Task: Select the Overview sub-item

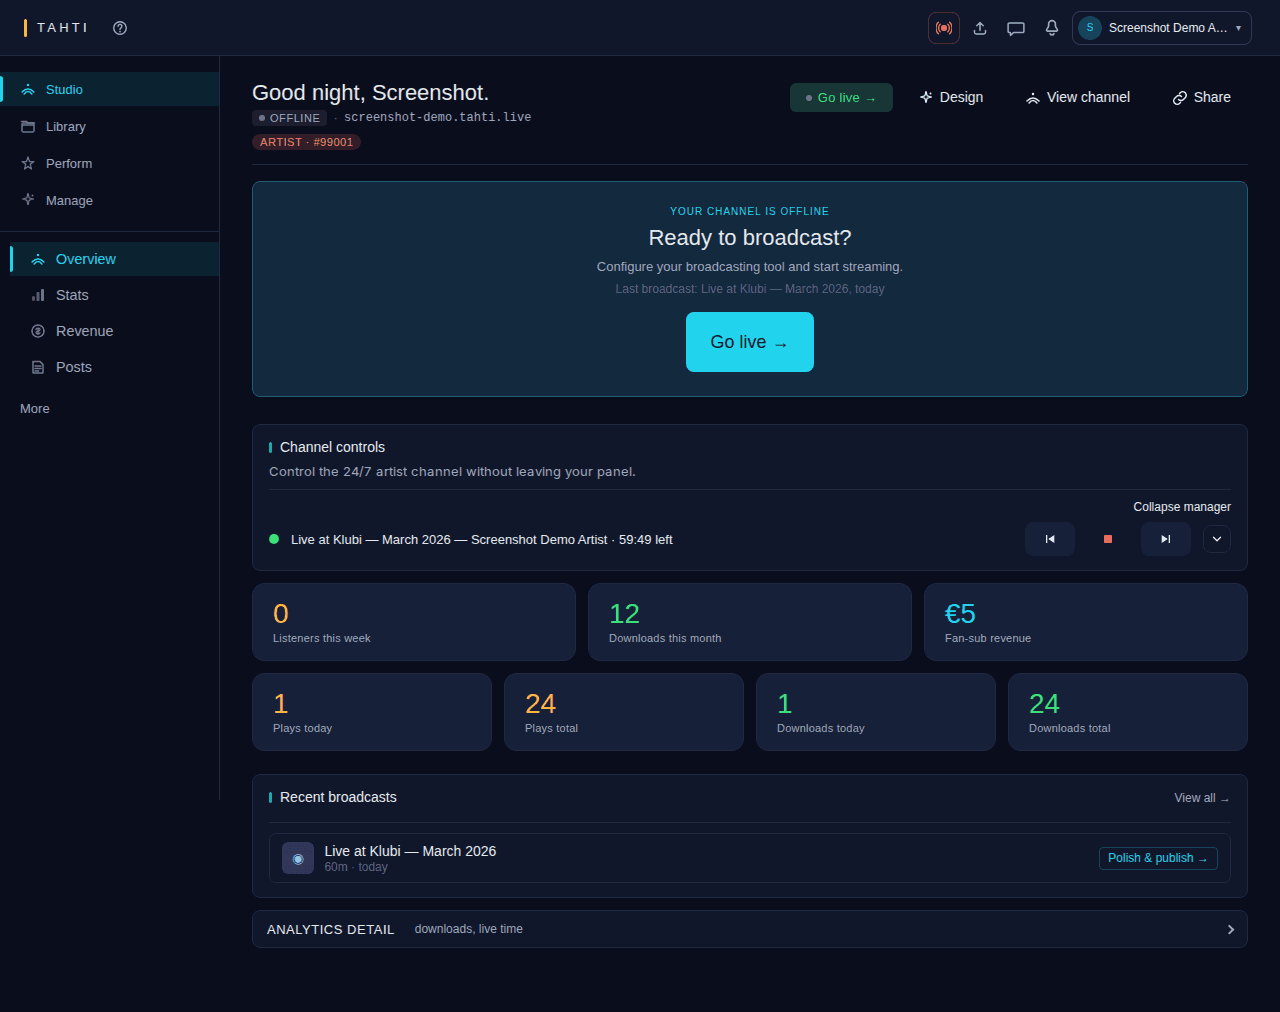Action: click(x=115, y=259)
